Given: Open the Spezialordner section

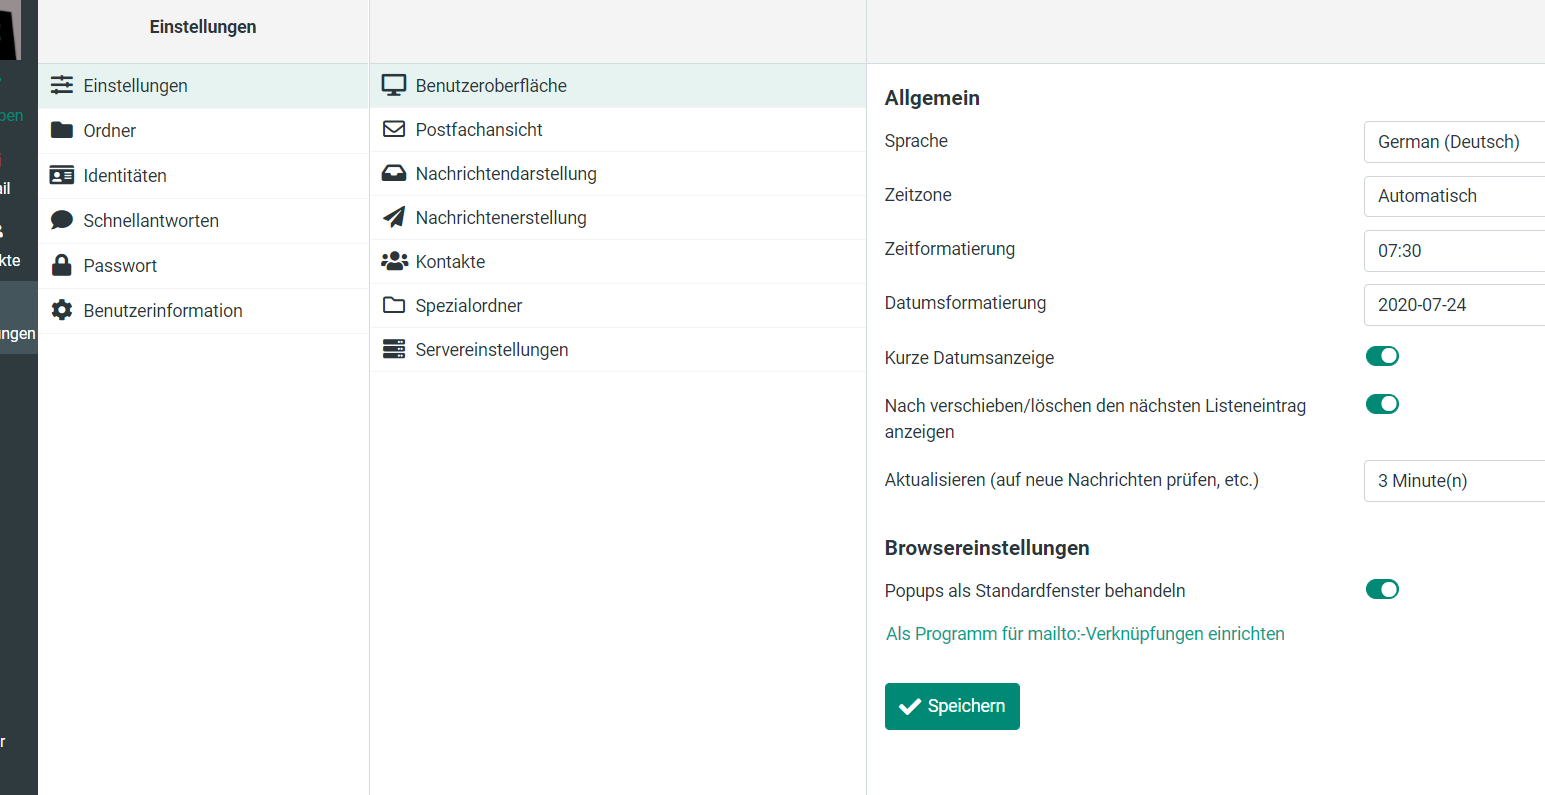Looking at the screenshot, I should point(469,306).
